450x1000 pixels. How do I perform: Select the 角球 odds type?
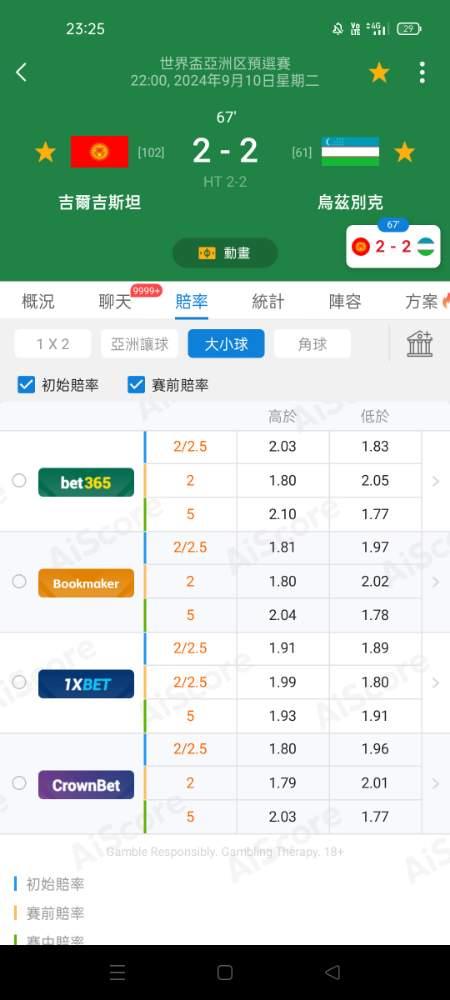click(312, 344)
